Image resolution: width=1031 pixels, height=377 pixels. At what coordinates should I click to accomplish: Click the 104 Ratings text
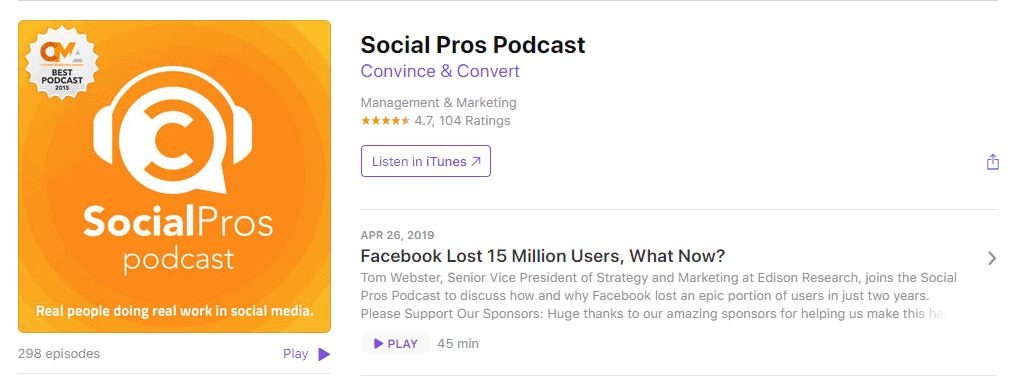click(475, 121)
